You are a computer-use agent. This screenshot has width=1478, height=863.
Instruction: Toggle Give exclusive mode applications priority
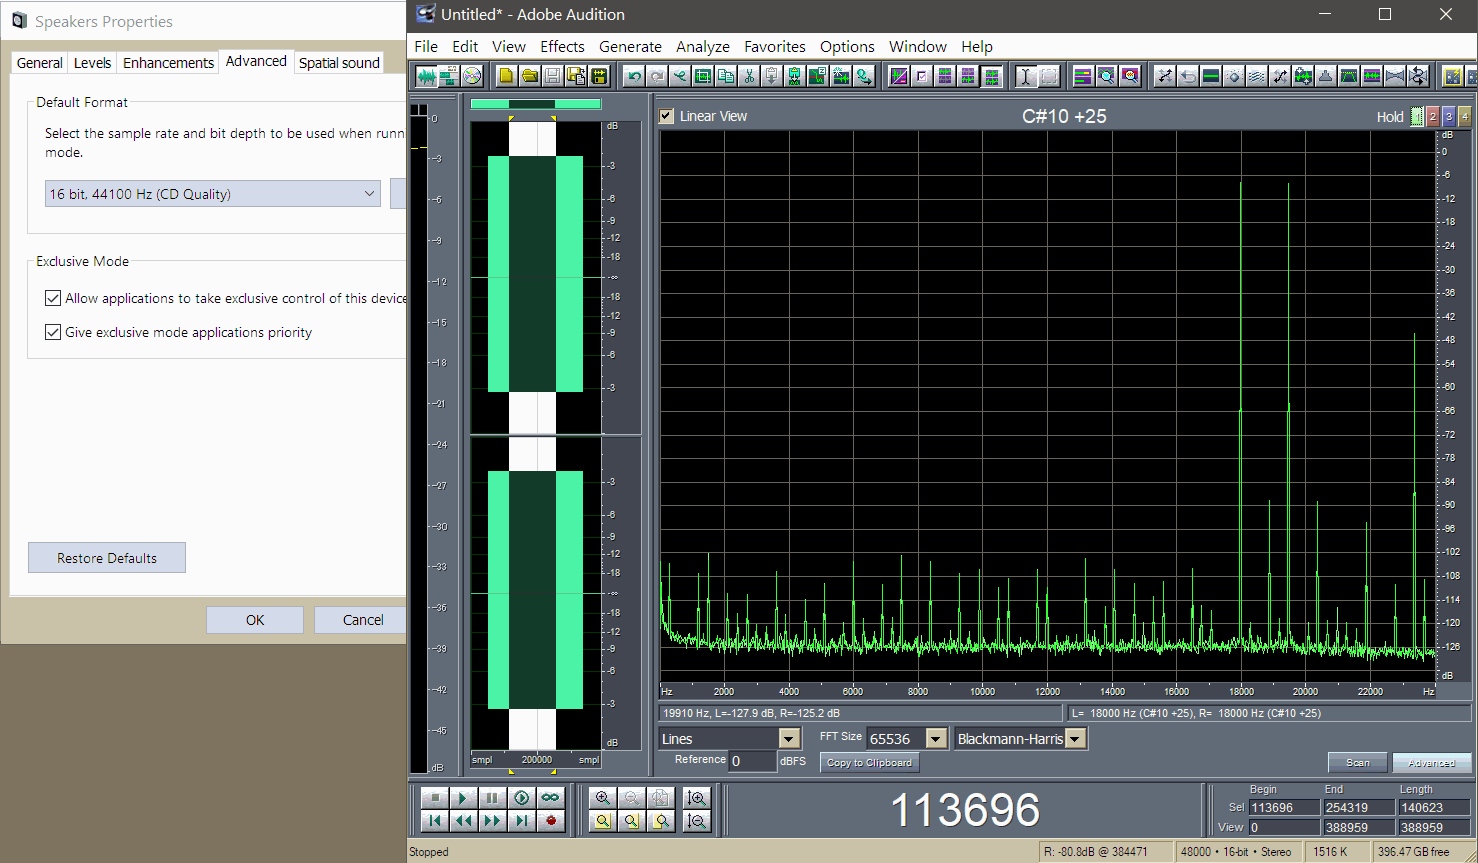(53, 332)
